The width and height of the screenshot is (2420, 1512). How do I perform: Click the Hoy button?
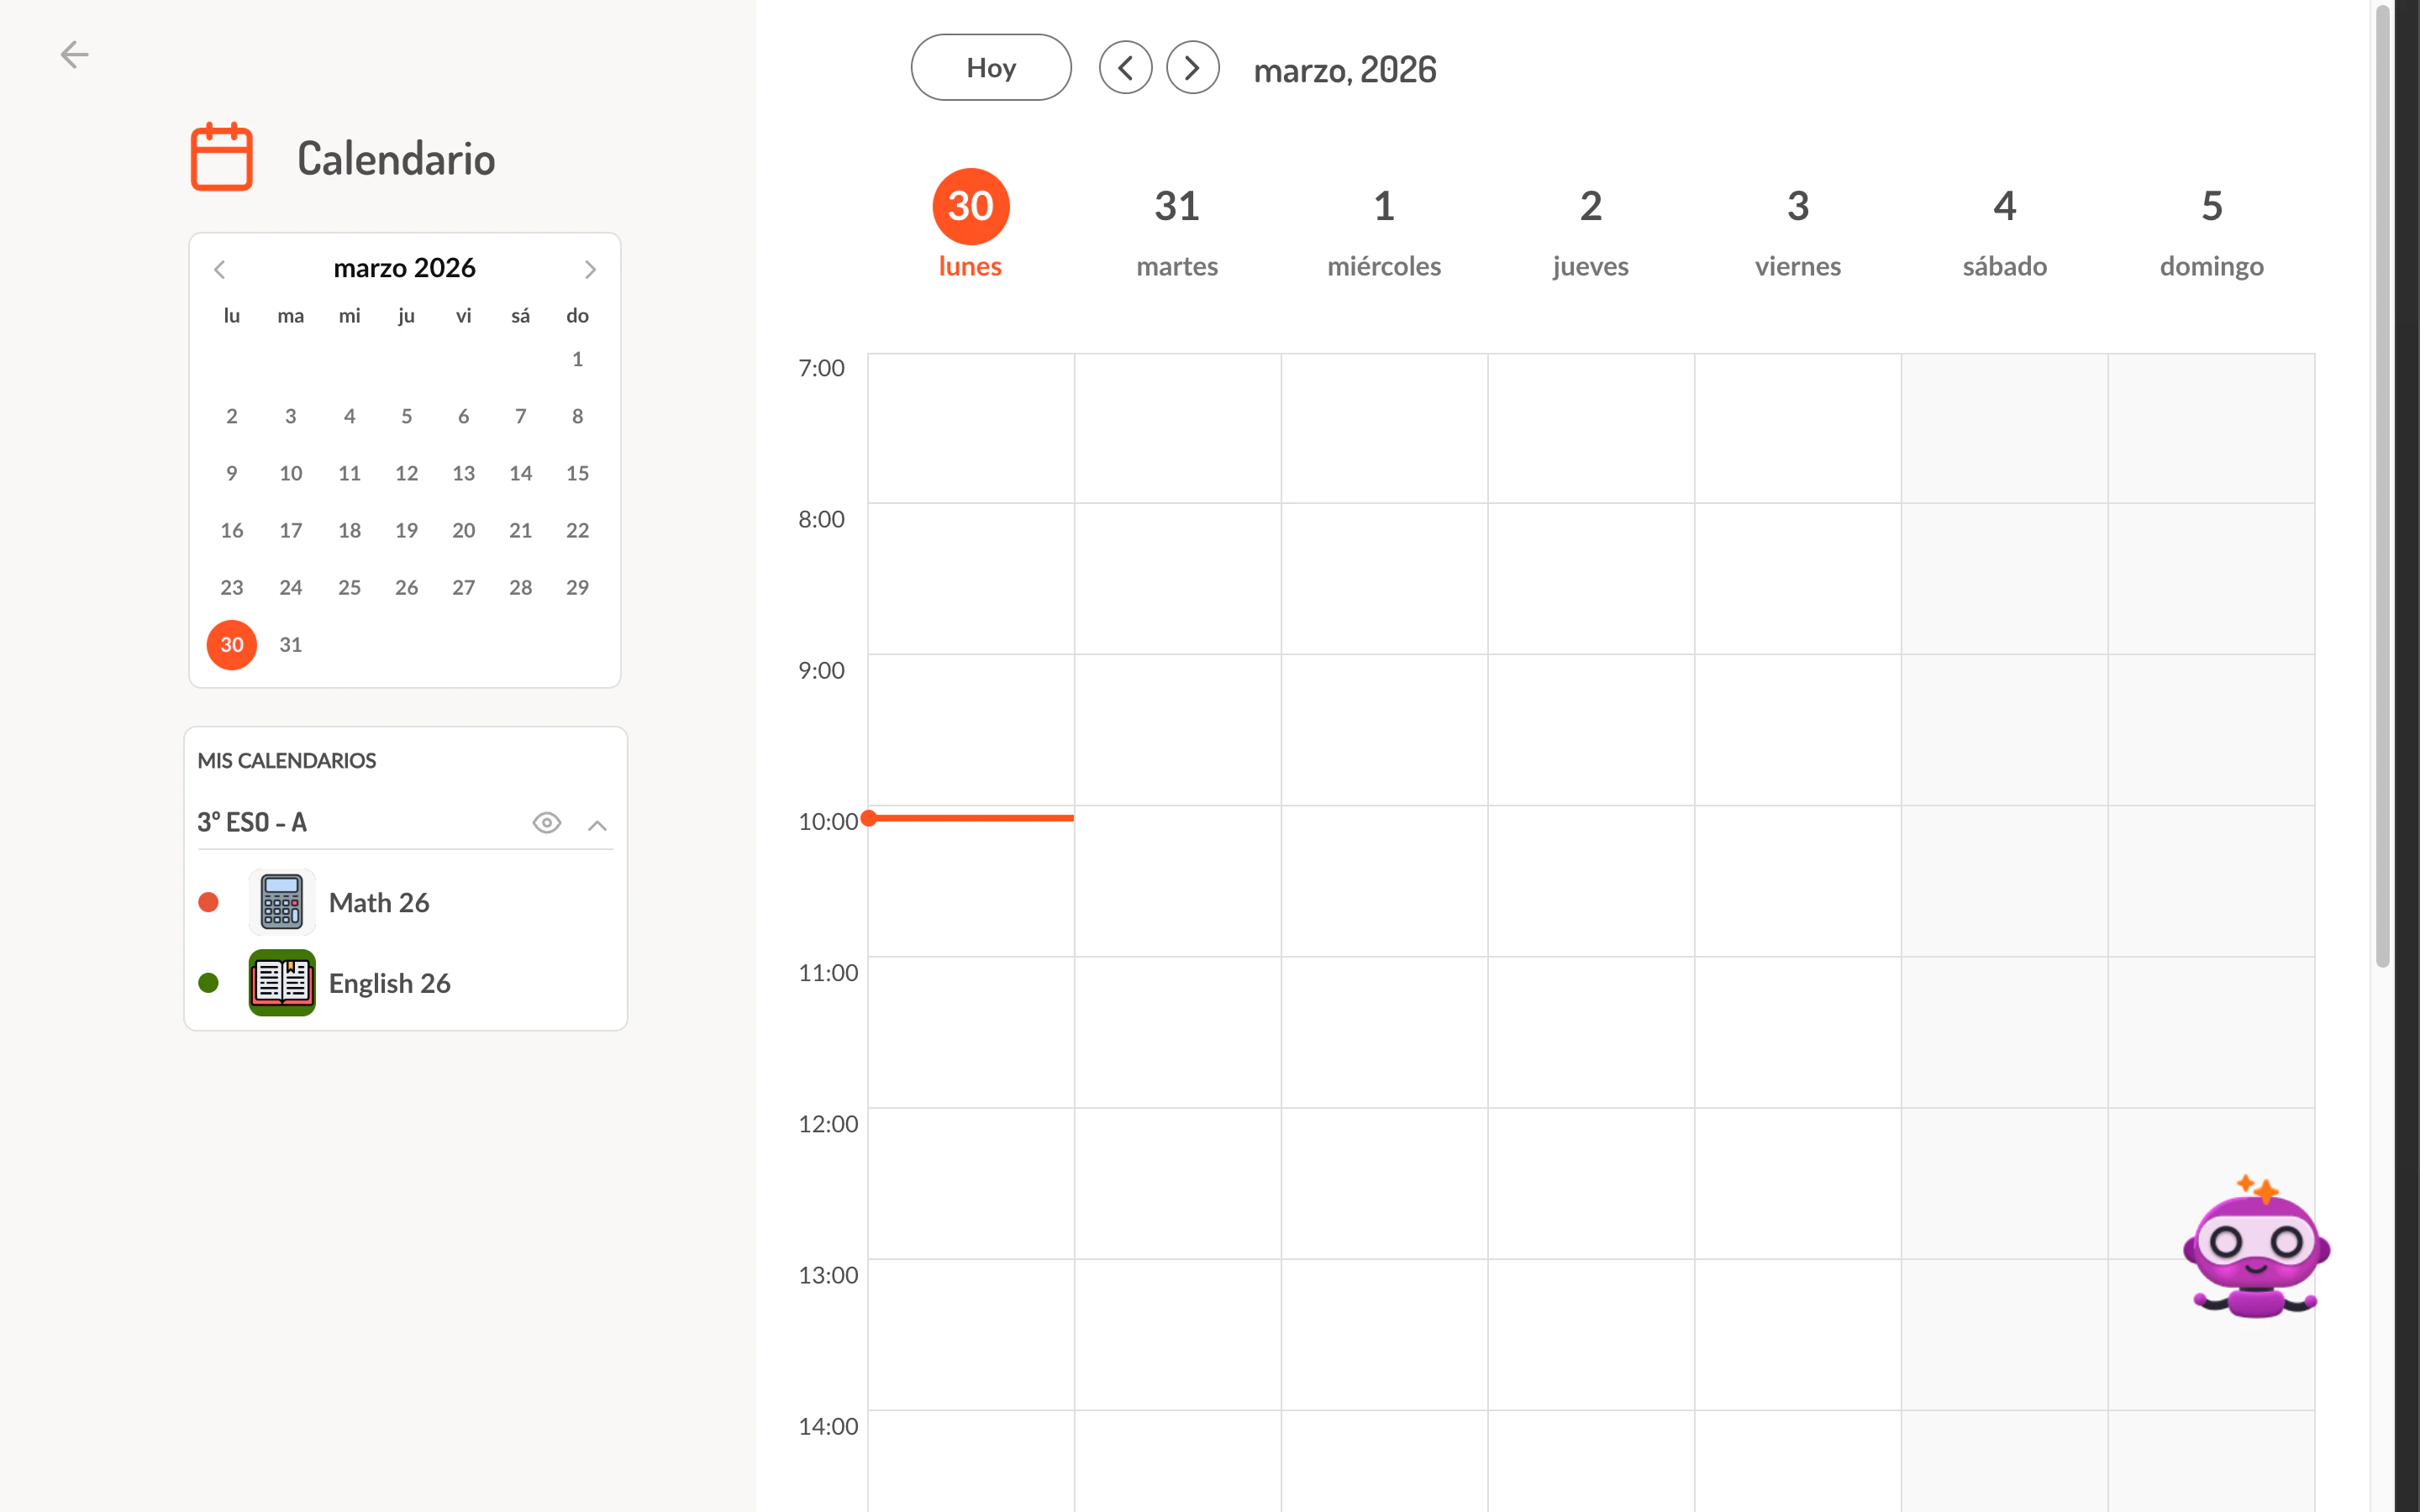coord(990,68)
